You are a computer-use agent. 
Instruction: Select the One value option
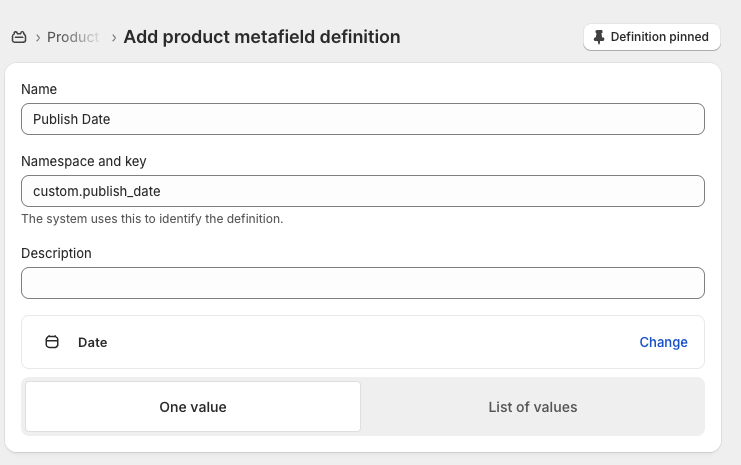(193, 407)
